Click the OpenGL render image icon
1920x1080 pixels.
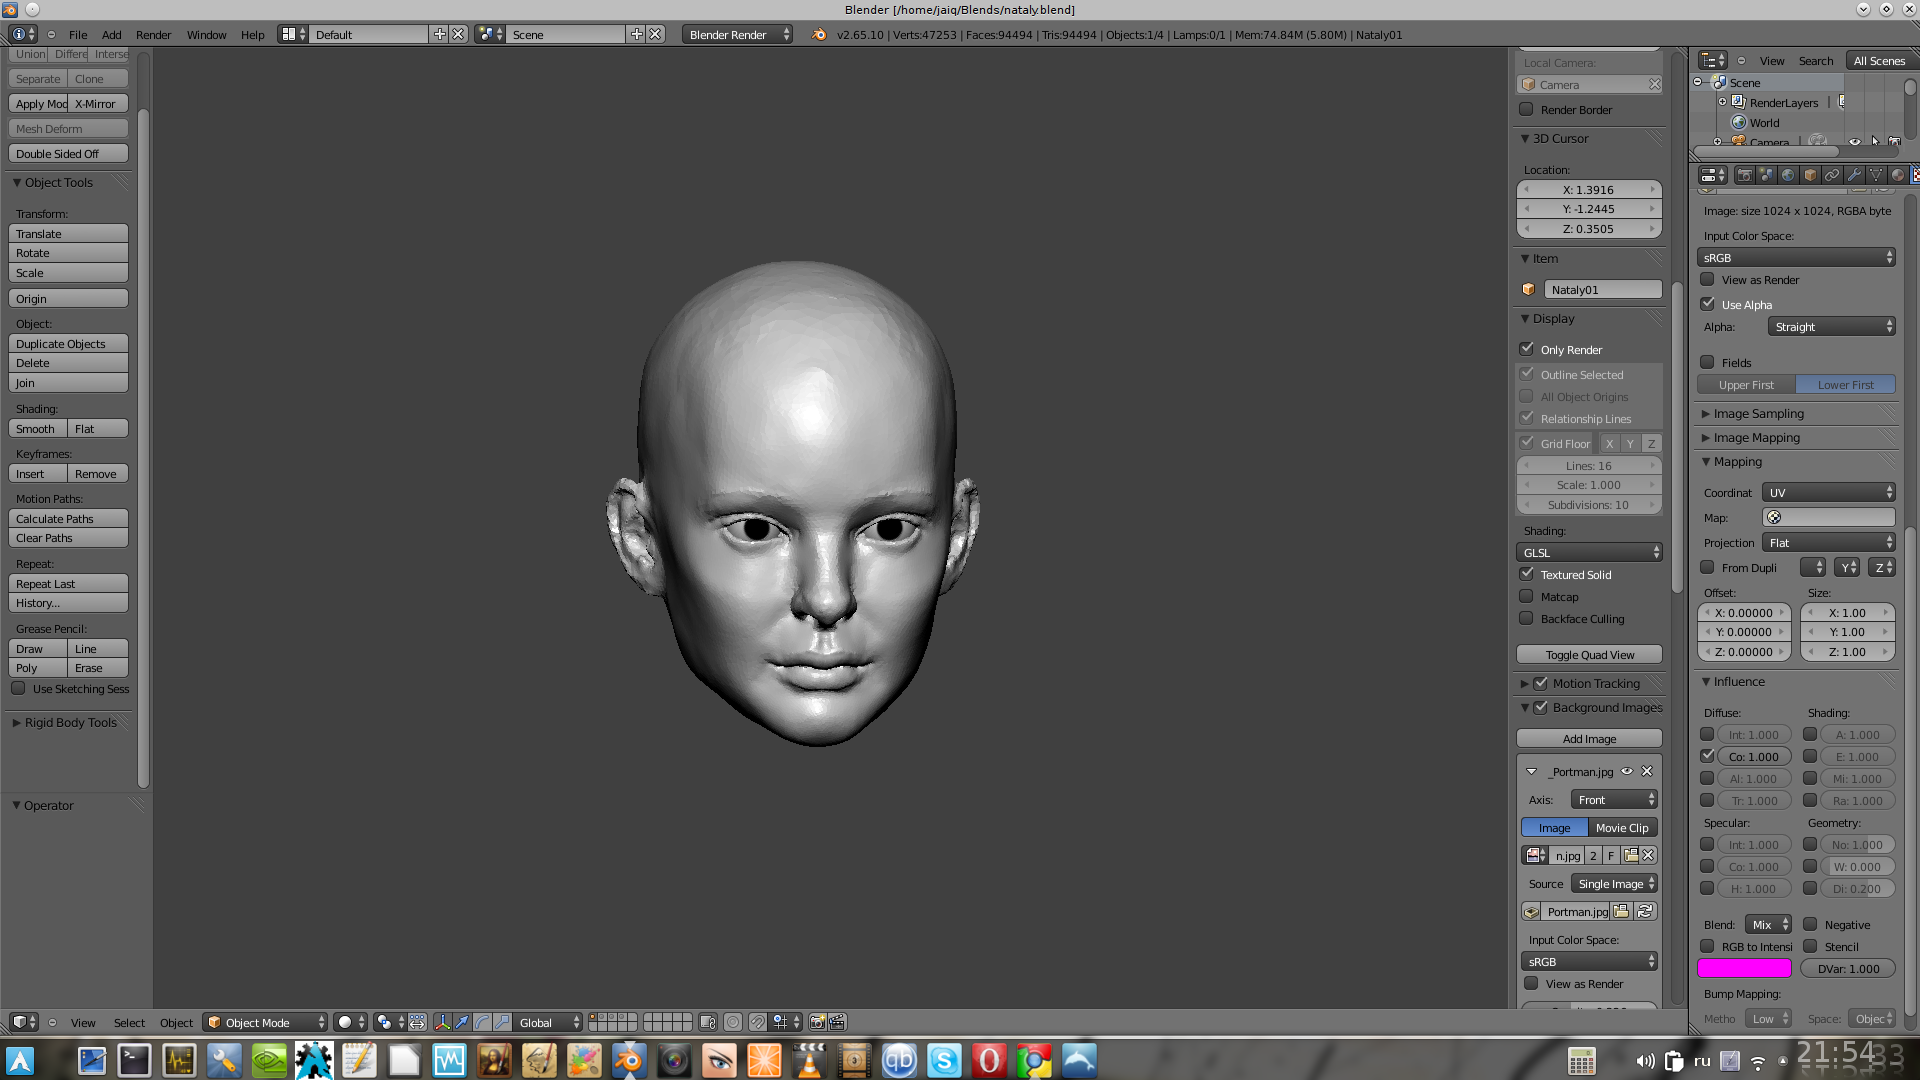point(817,1022)
